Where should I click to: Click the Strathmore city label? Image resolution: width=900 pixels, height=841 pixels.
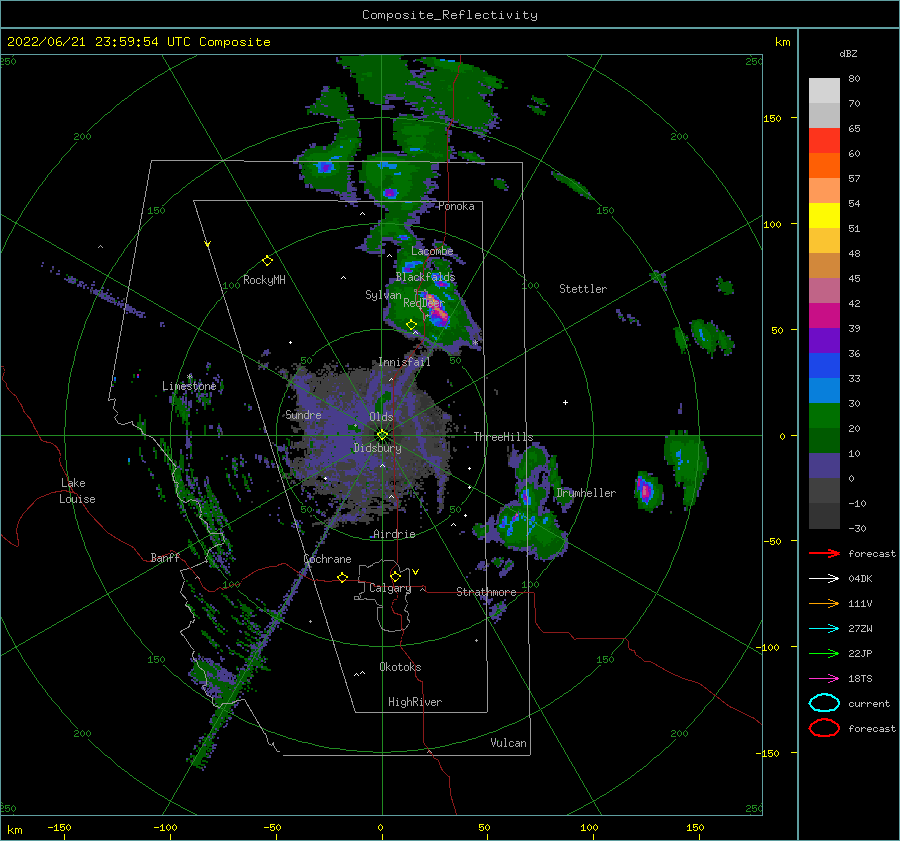pyautogui.click(x=486, y=592)
